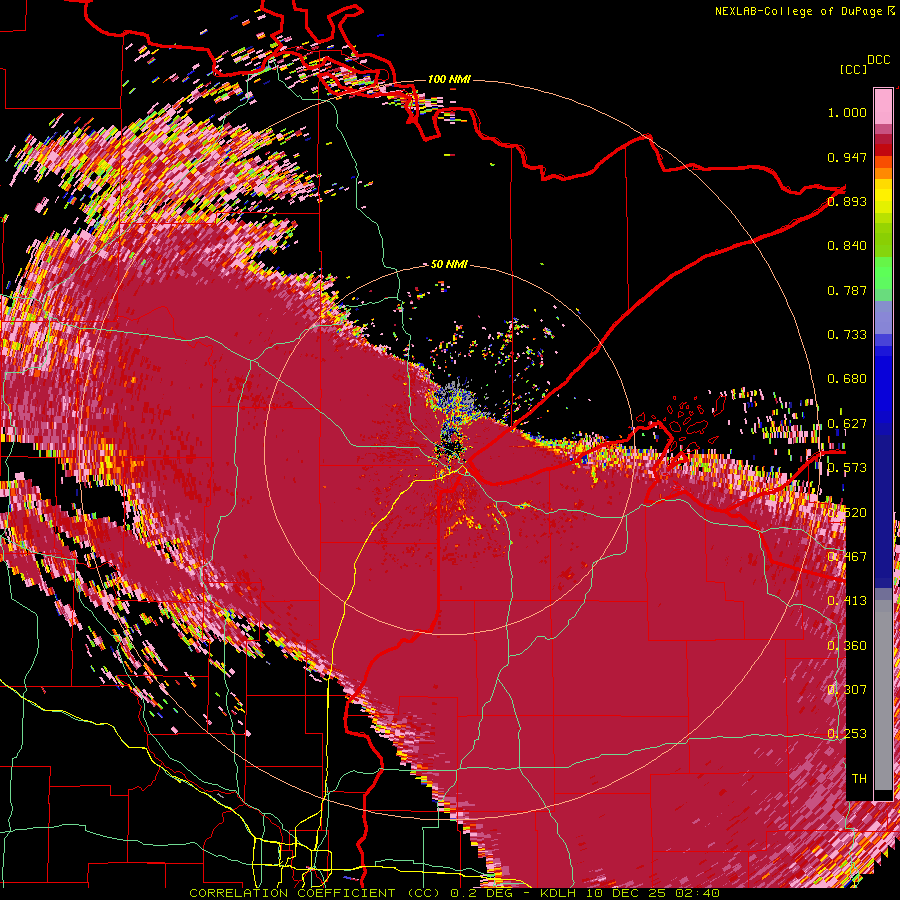
Task: Click the 0.947 scale value
Action: [847, 157]
